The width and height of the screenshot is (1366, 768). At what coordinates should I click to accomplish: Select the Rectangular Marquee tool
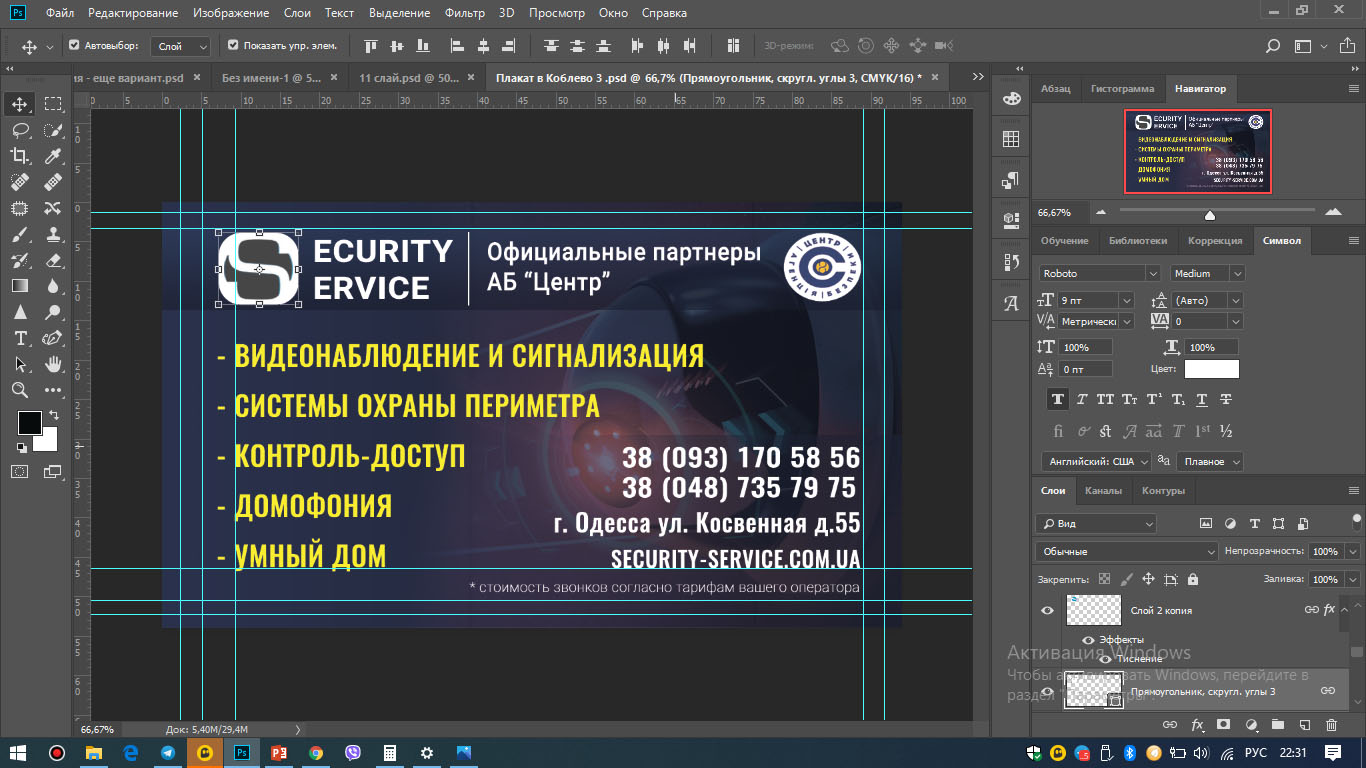pyautogui.click(x=54, y=104)
